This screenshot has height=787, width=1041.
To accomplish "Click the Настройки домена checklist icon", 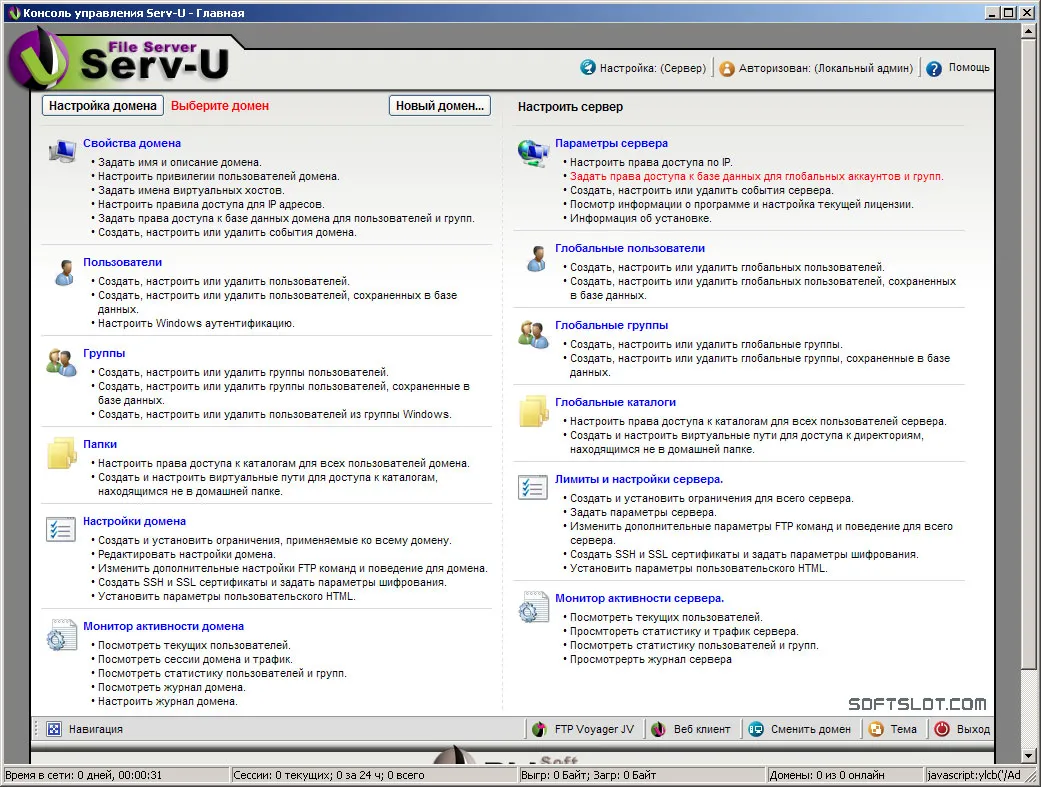I will pos(60,529).
